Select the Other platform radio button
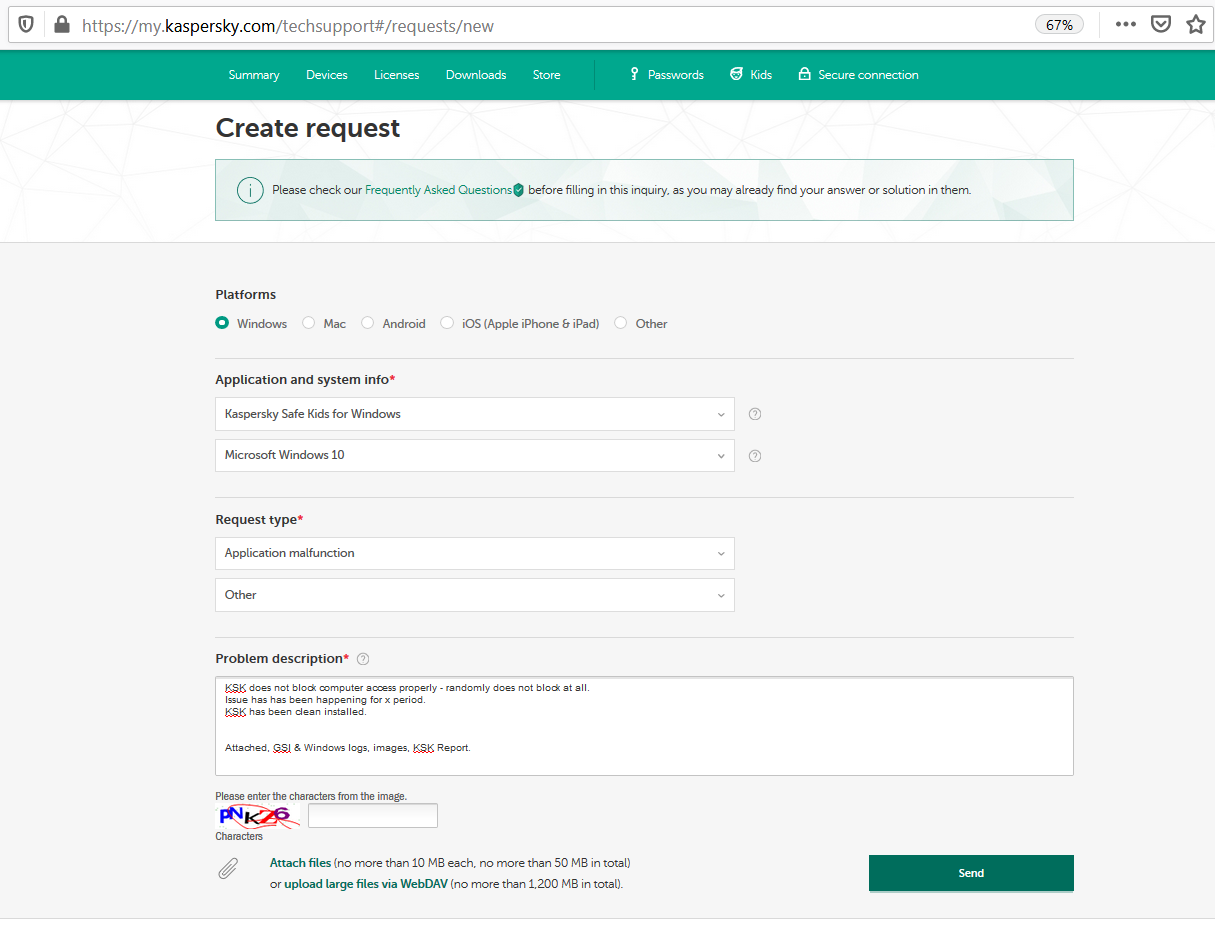The width and height of the screenshot is (1215, 927). [x=621, y=323]
